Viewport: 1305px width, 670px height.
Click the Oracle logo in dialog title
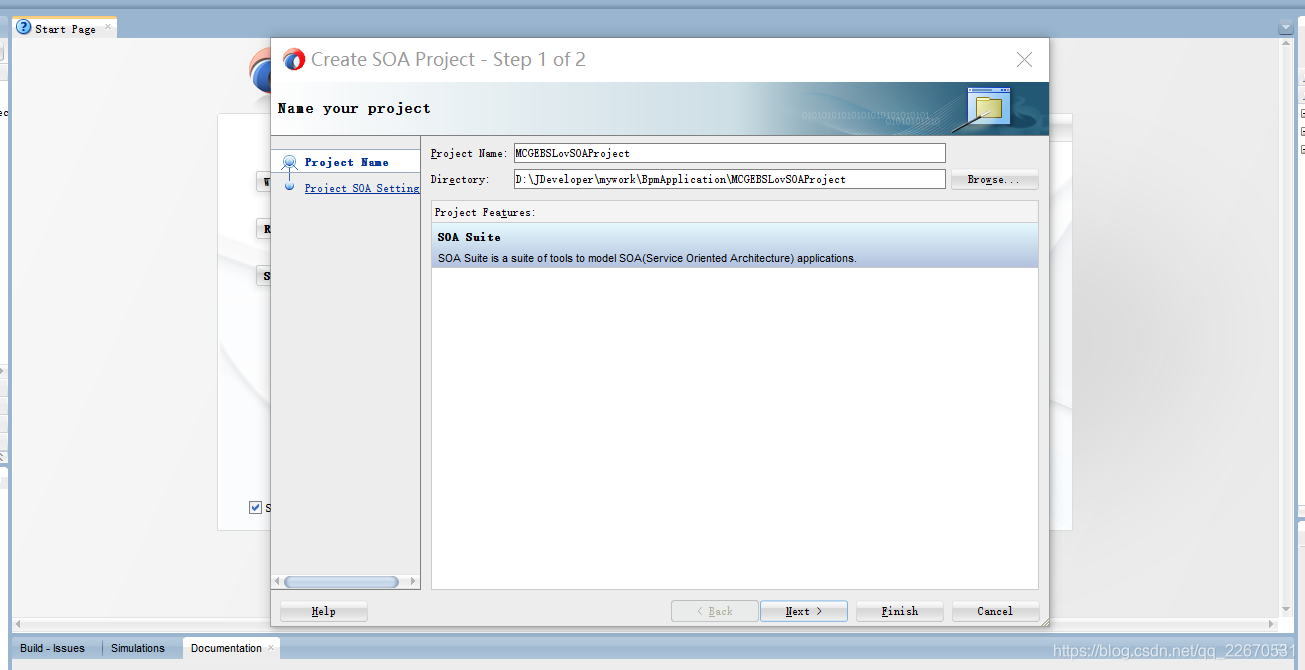point(293,60)
